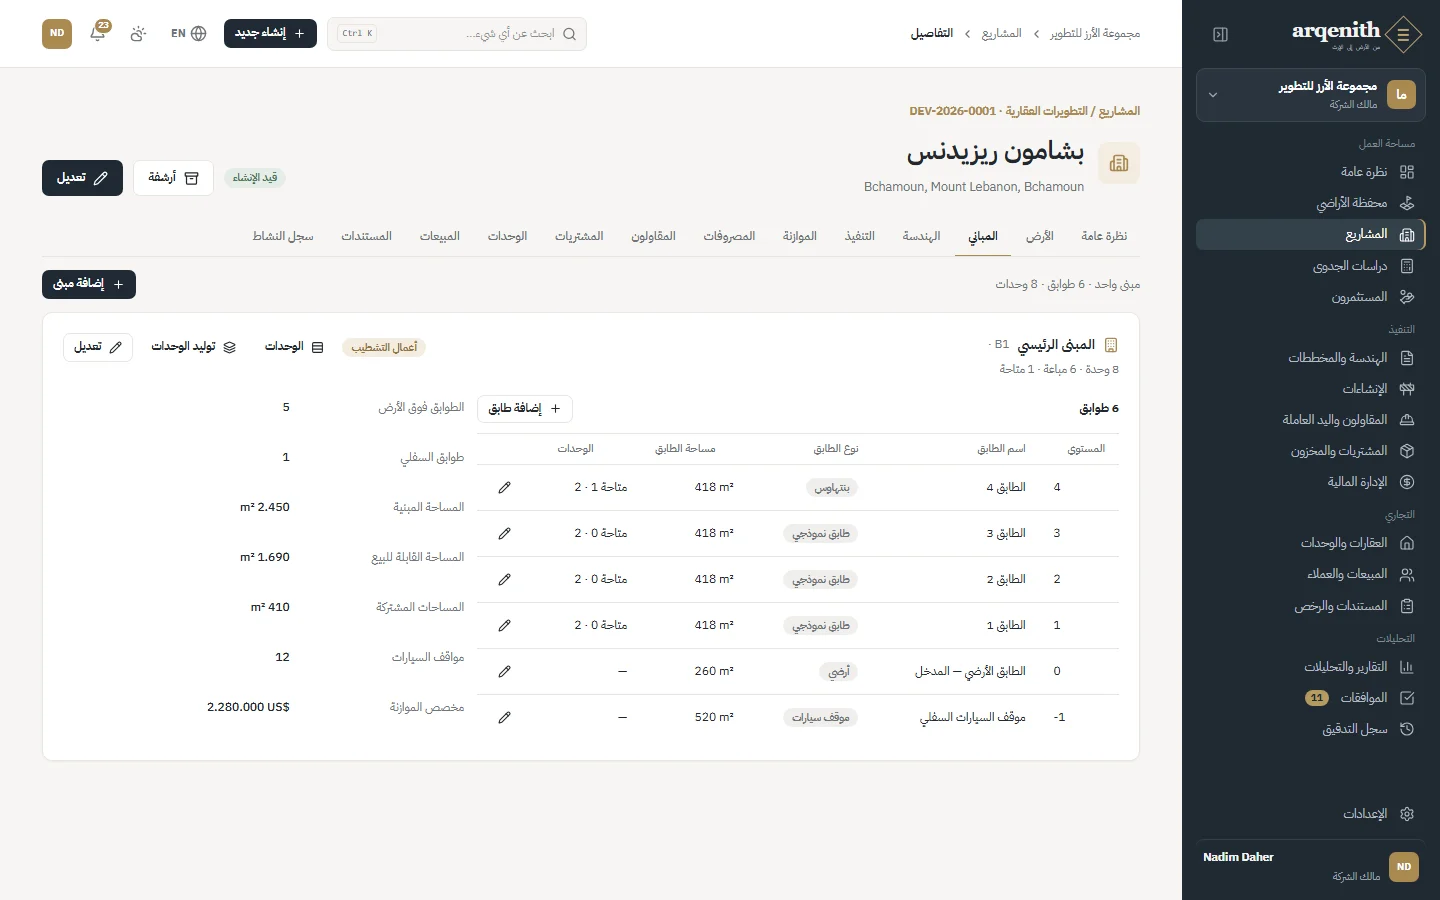The image size is (1440, 900).
Task: Focus the search field ابحث عن أي شيء
Action: click(457, 33)
